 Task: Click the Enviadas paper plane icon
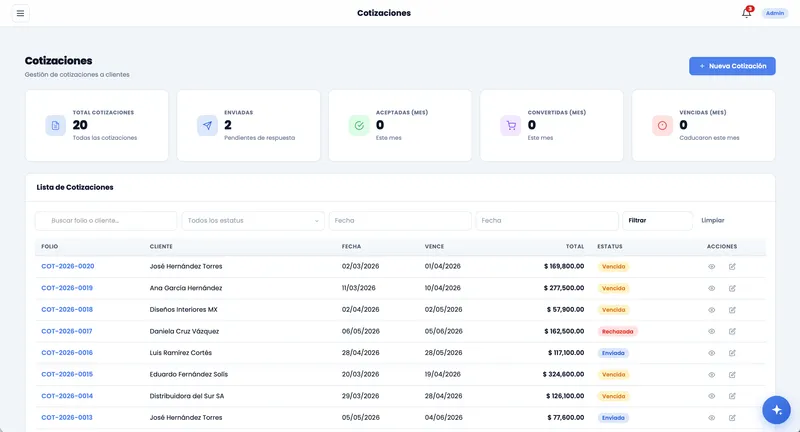coord(207,125)
